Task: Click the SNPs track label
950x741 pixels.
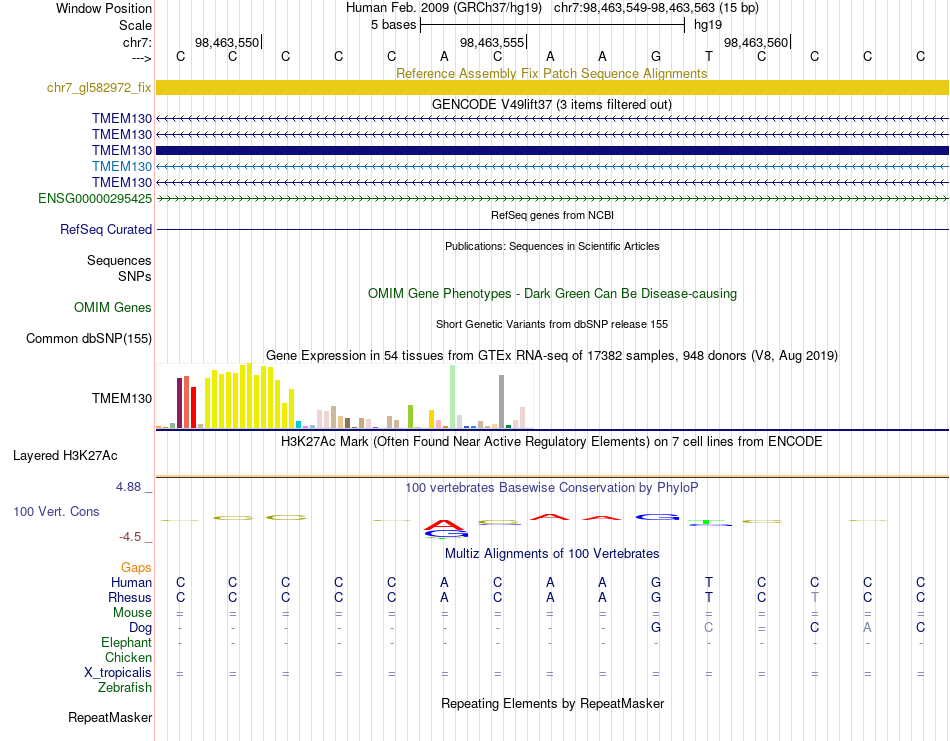Action: [135, 276]
